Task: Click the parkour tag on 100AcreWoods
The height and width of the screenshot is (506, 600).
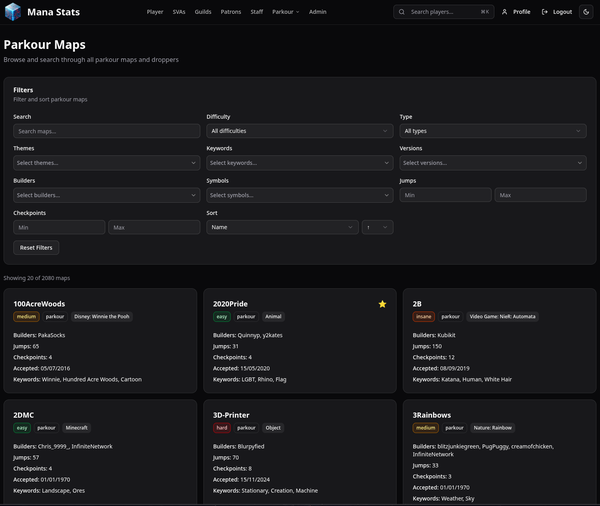Action: 55,317
